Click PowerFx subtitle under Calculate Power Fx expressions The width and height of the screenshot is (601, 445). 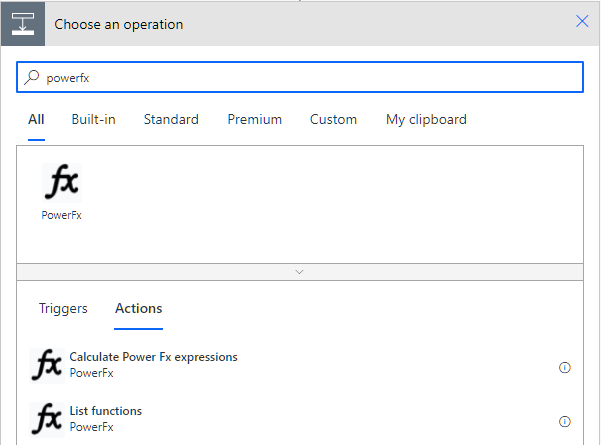[x=92, y=373]
